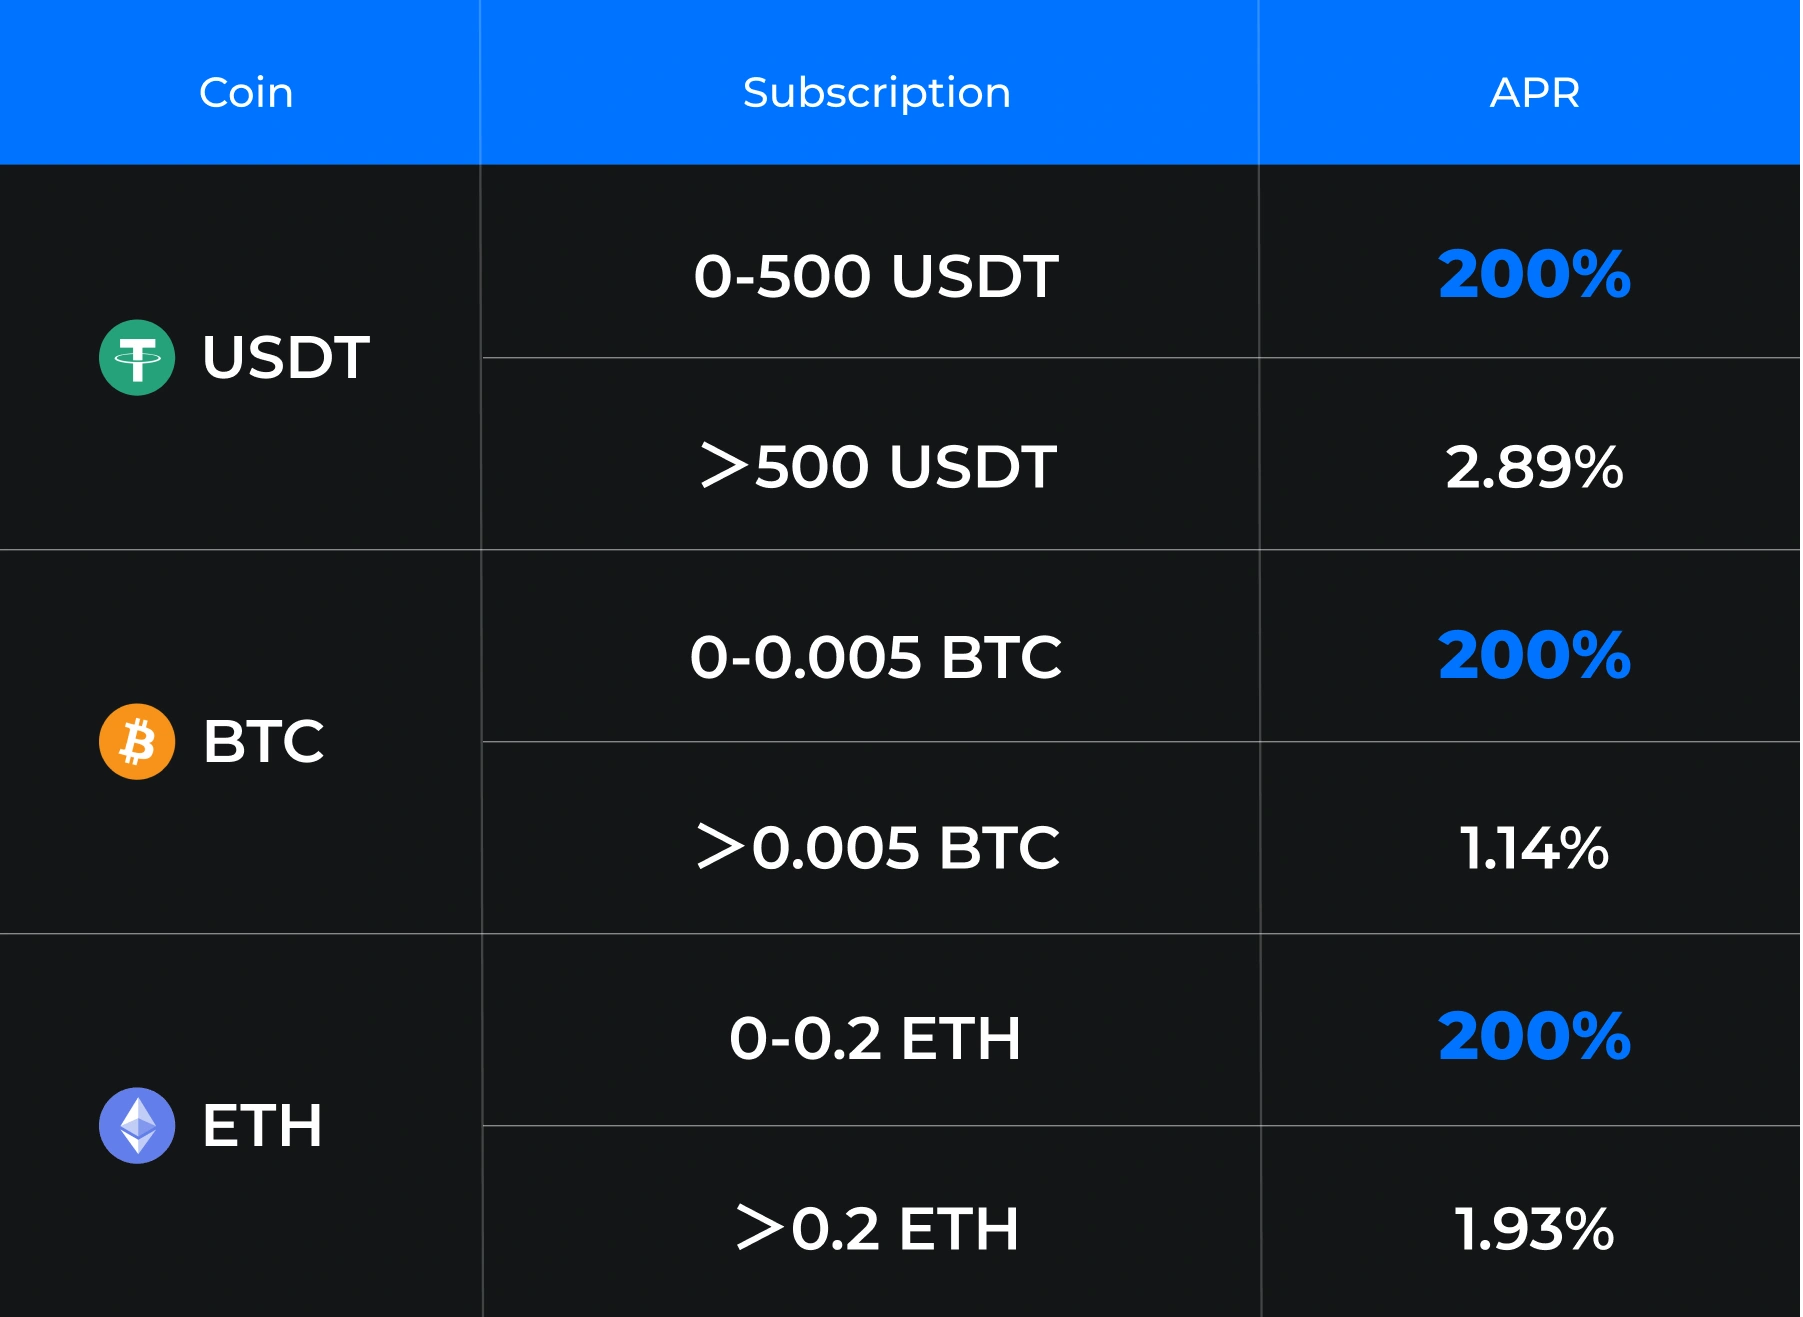Select the >0.2 ETH subscription tier
1803x1317 pixels.
[878, 1228]
